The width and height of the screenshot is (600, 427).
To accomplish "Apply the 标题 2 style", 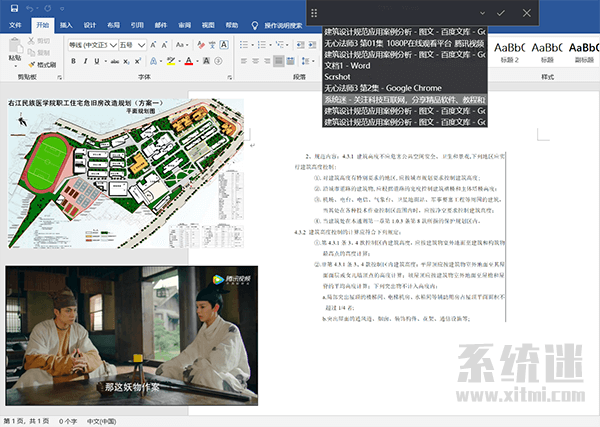I will tap(510, 52).
